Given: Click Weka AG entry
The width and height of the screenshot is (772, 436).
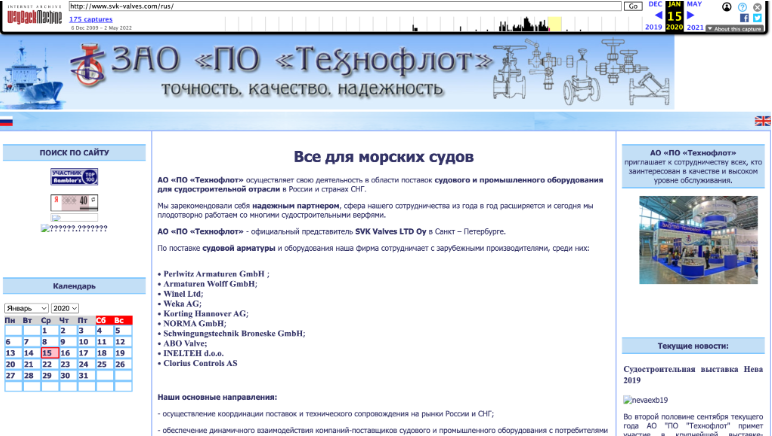Looking at the screenshot, I should 180,304.
